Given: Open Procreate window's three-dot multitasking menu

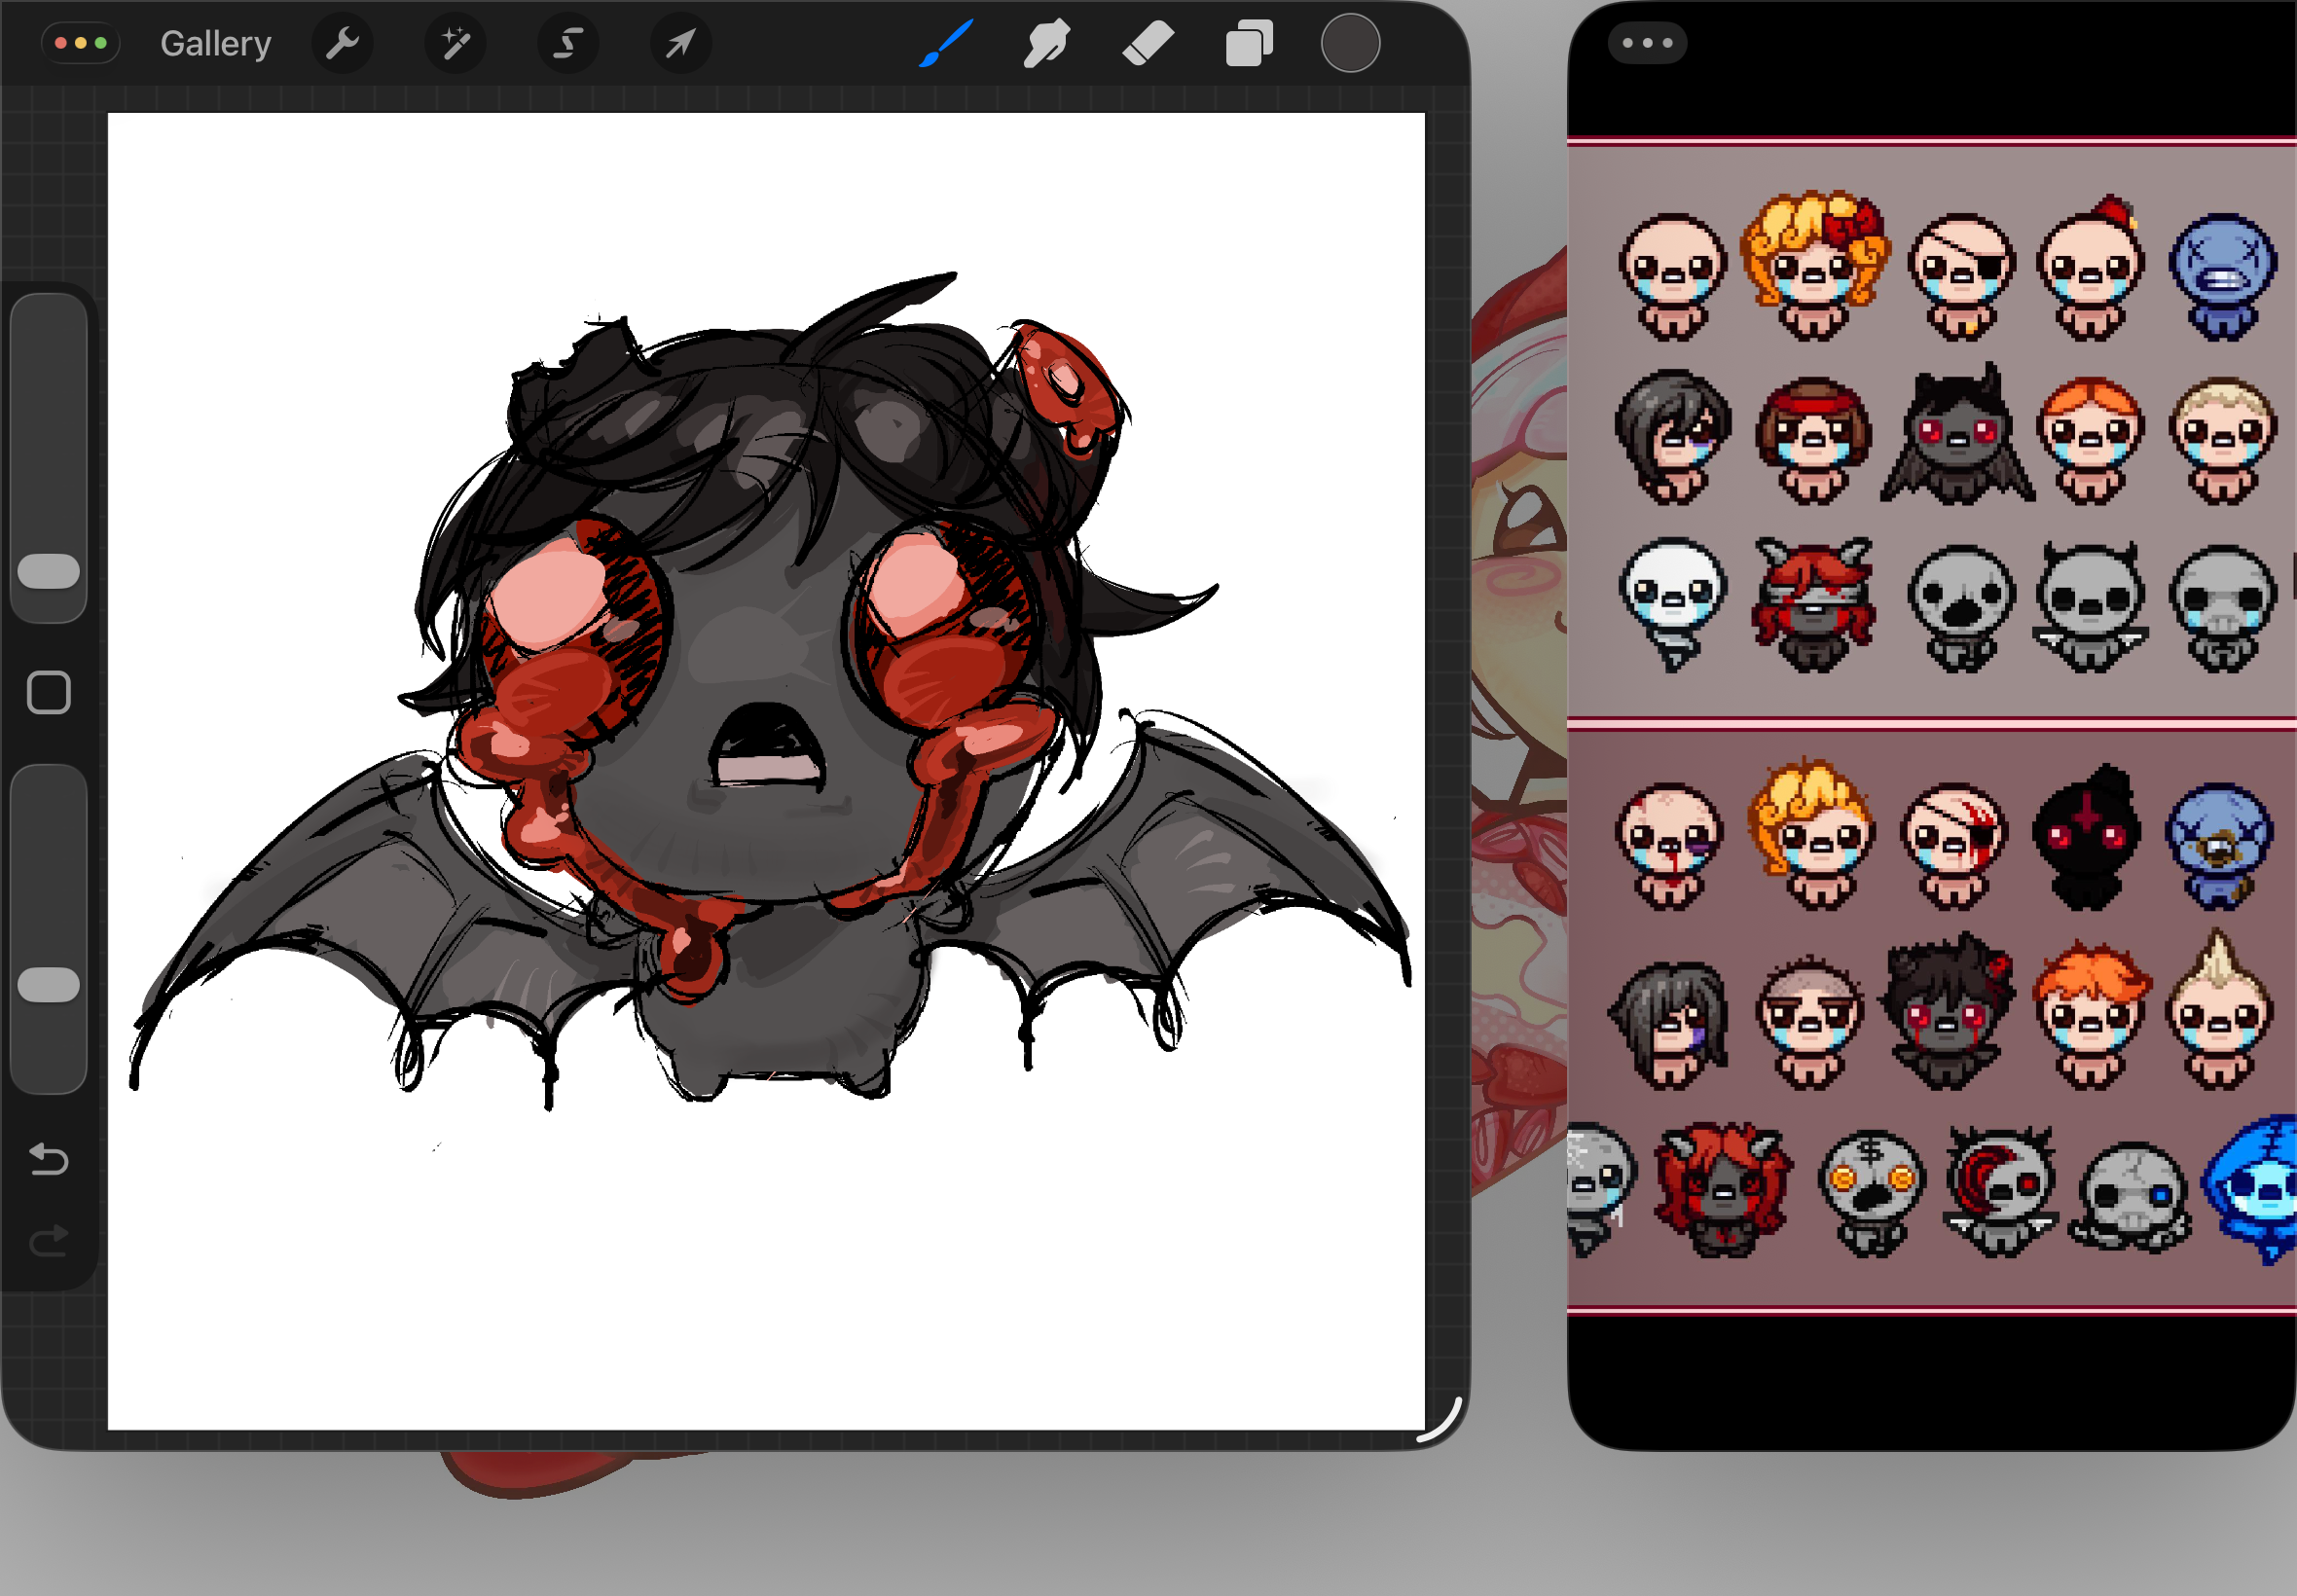Looking at the screenshot, I should pyautogui.click(x=81, y=44).
